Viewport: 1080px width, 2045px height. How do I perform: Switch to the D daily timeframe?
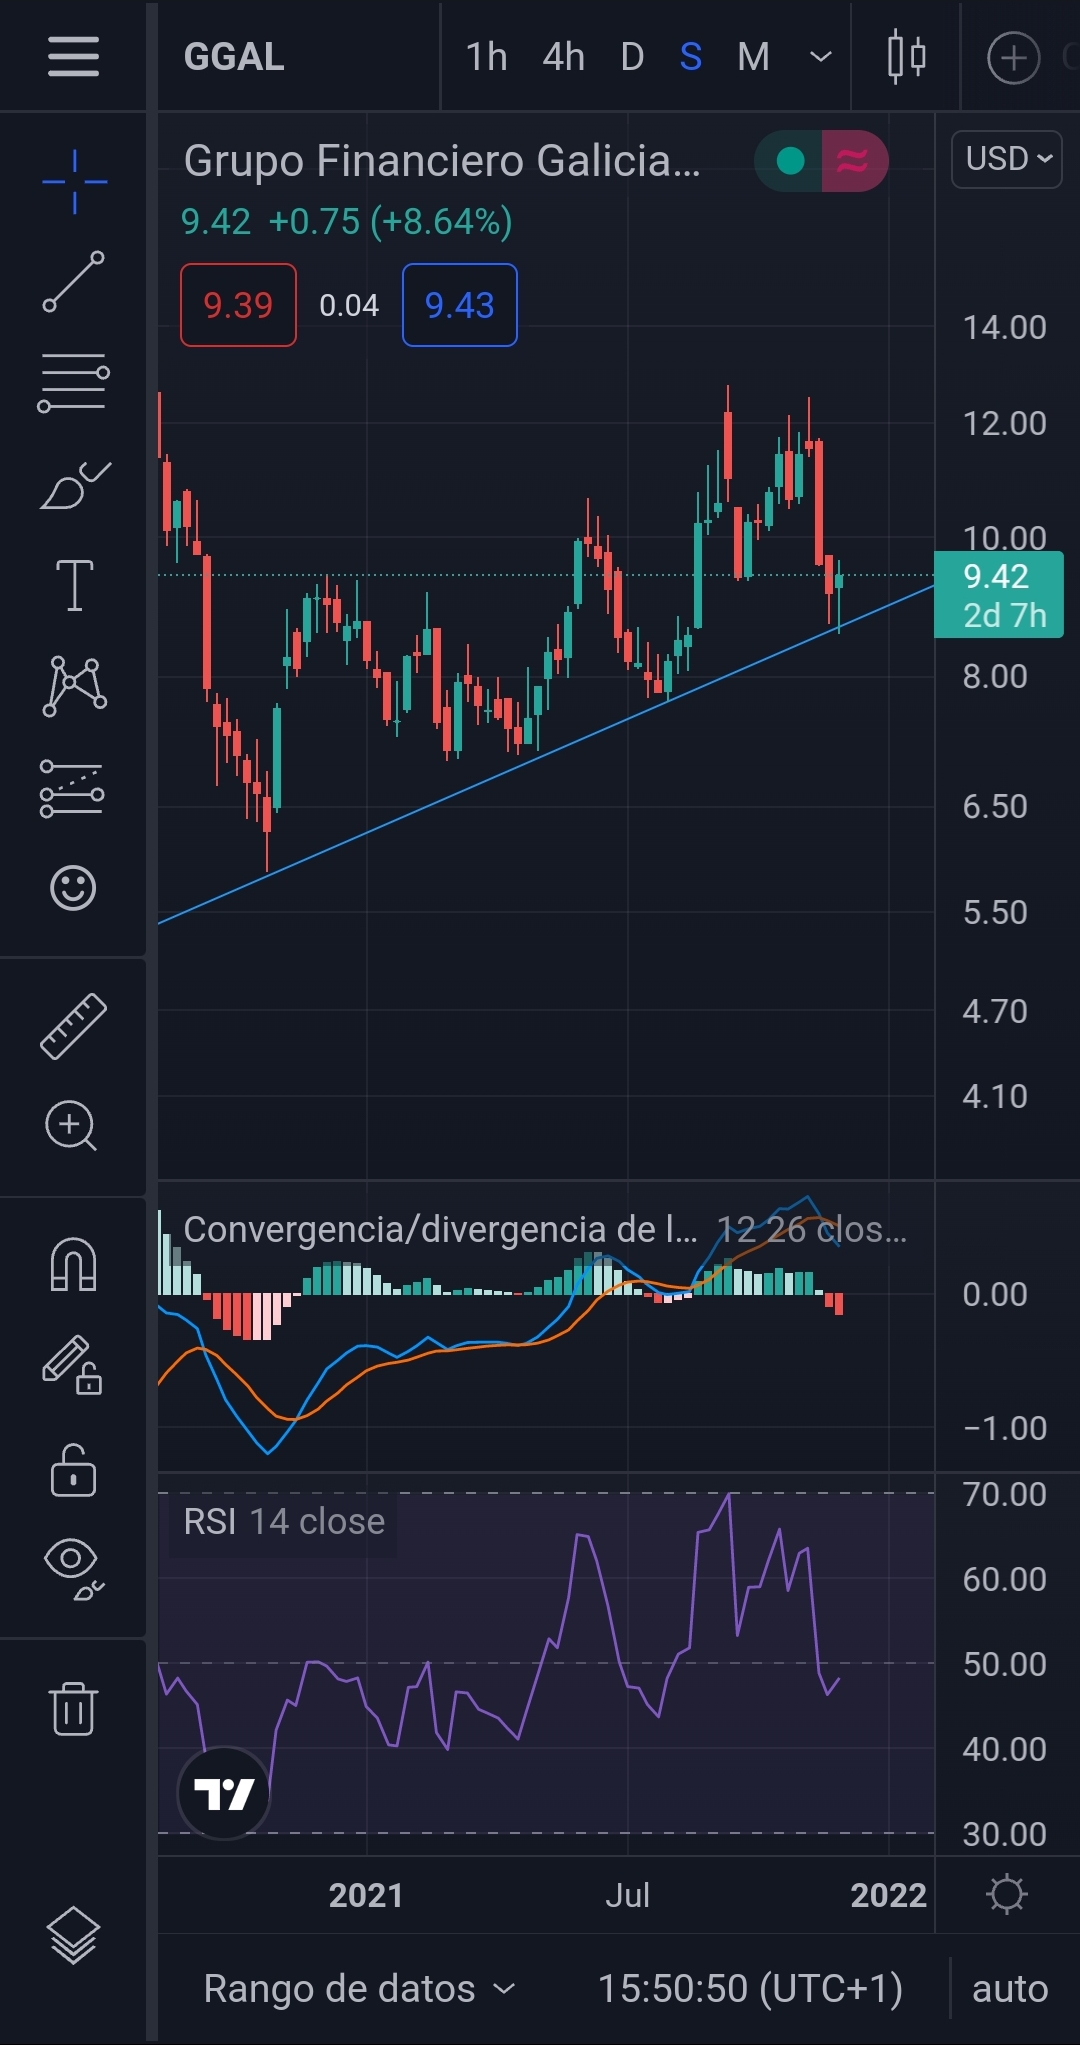632,57
